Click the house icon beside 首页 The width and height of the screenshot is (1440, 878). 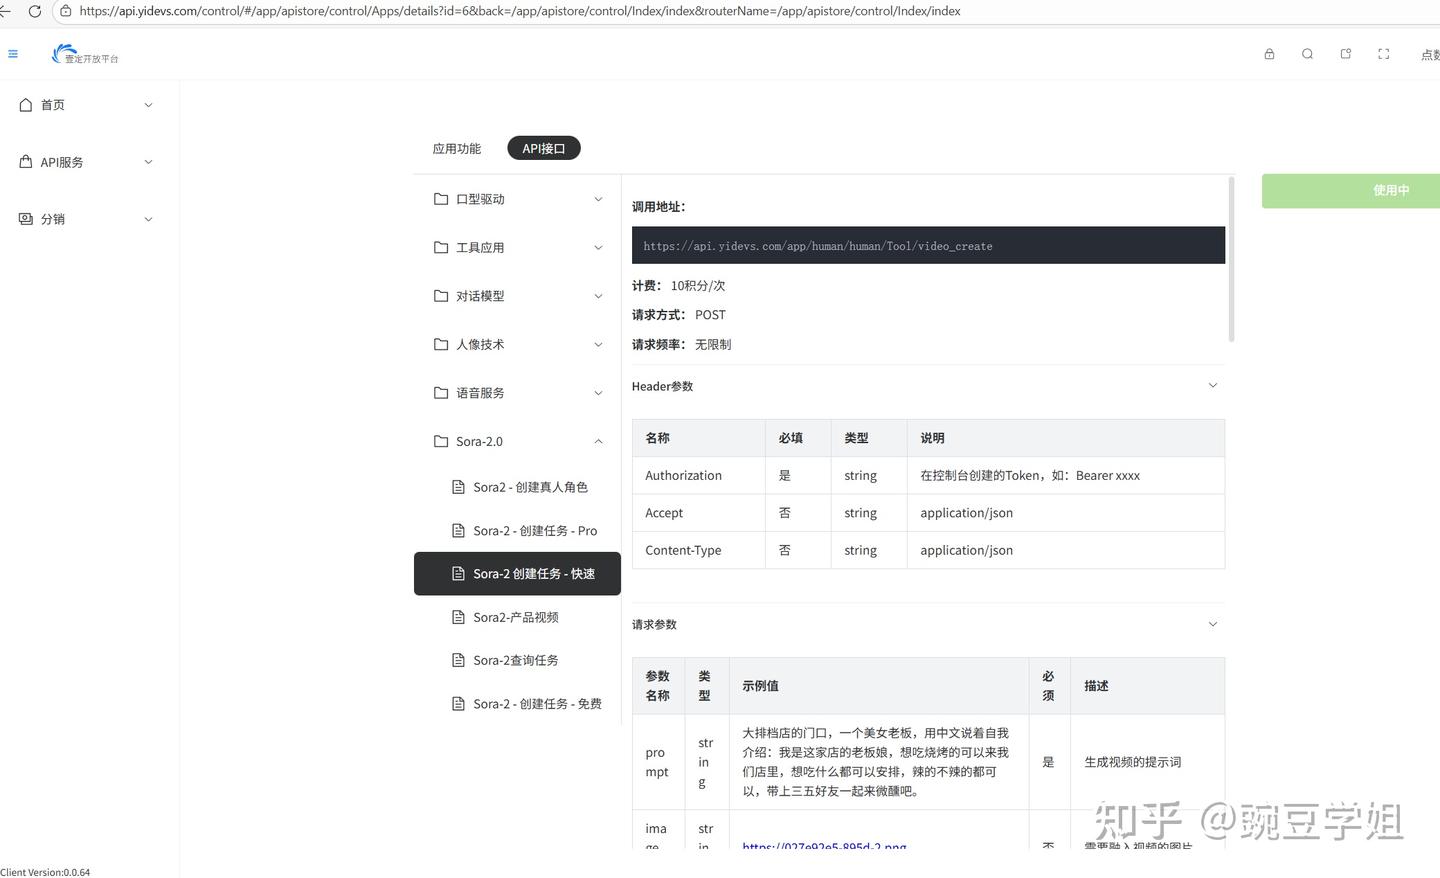point(26,105)
